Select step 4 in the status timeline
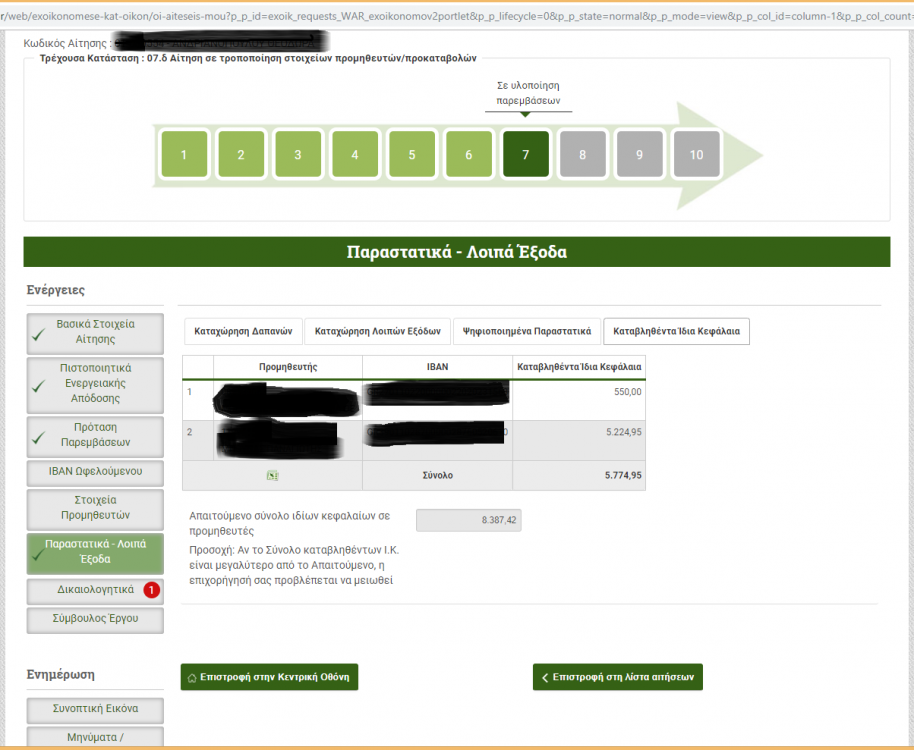 pyautogui.click(x=355, y=155)
